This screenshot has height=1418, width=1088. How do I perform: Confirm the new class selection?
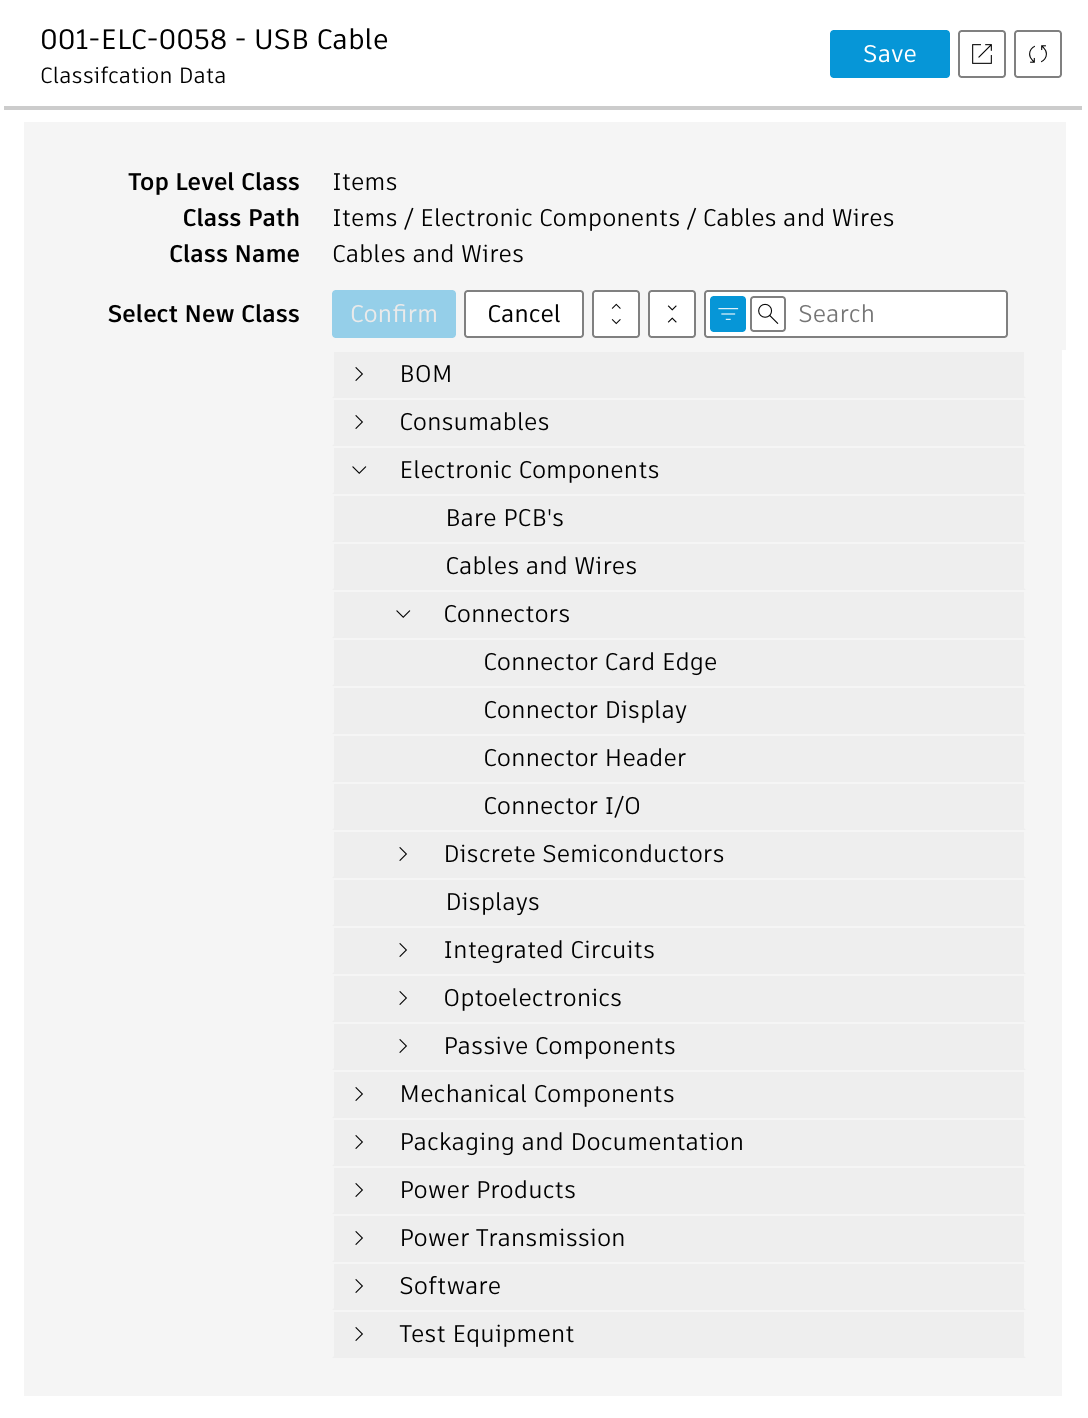[x=394, y=314]
